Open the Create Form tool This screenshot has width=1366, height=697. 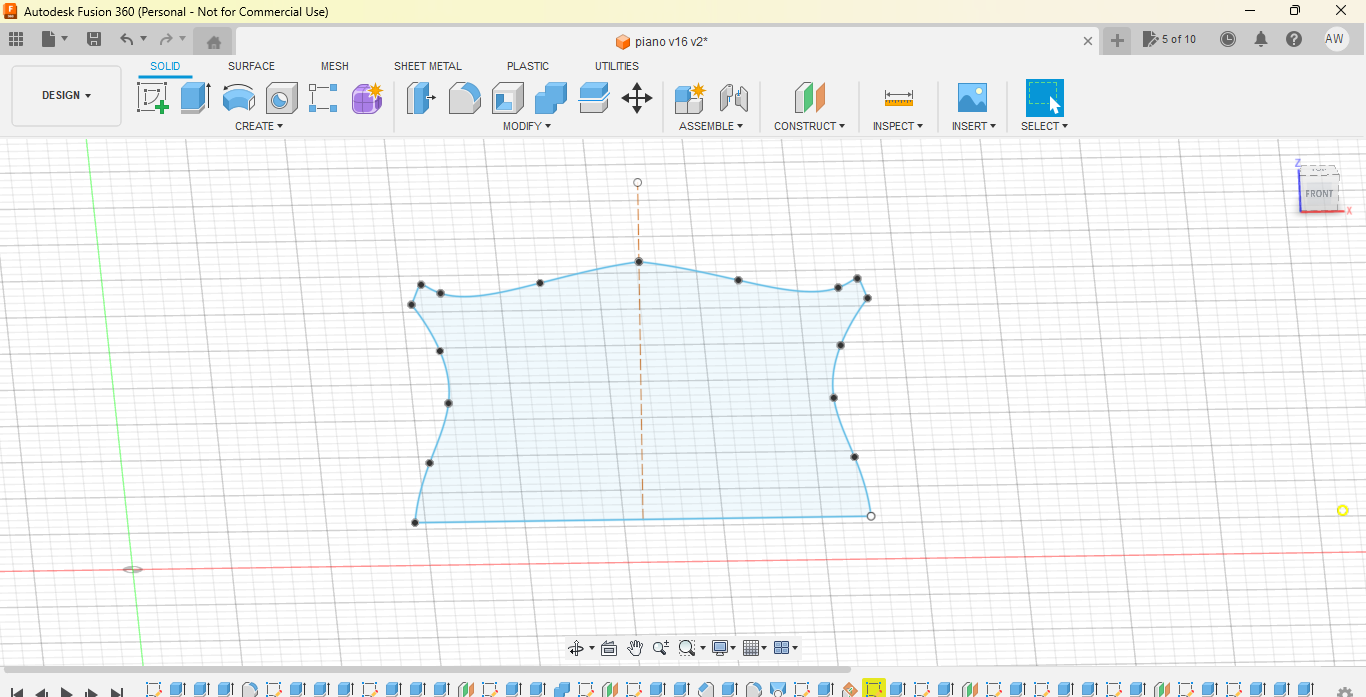coord(367,98)
